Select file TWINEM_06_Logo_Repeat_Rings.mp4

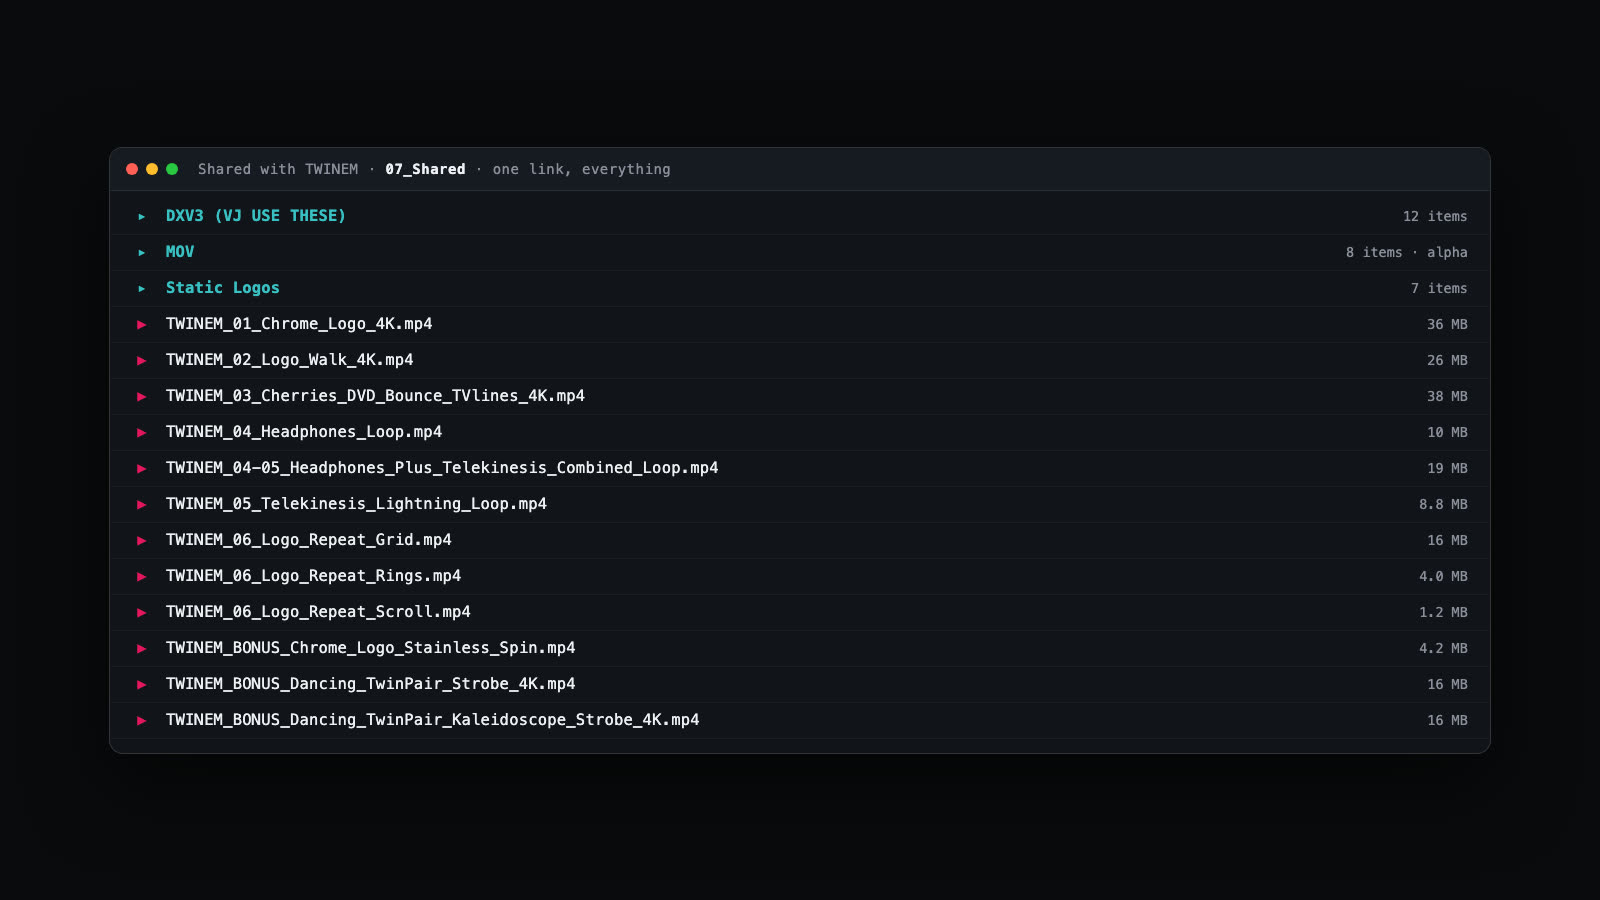point(313,576)
